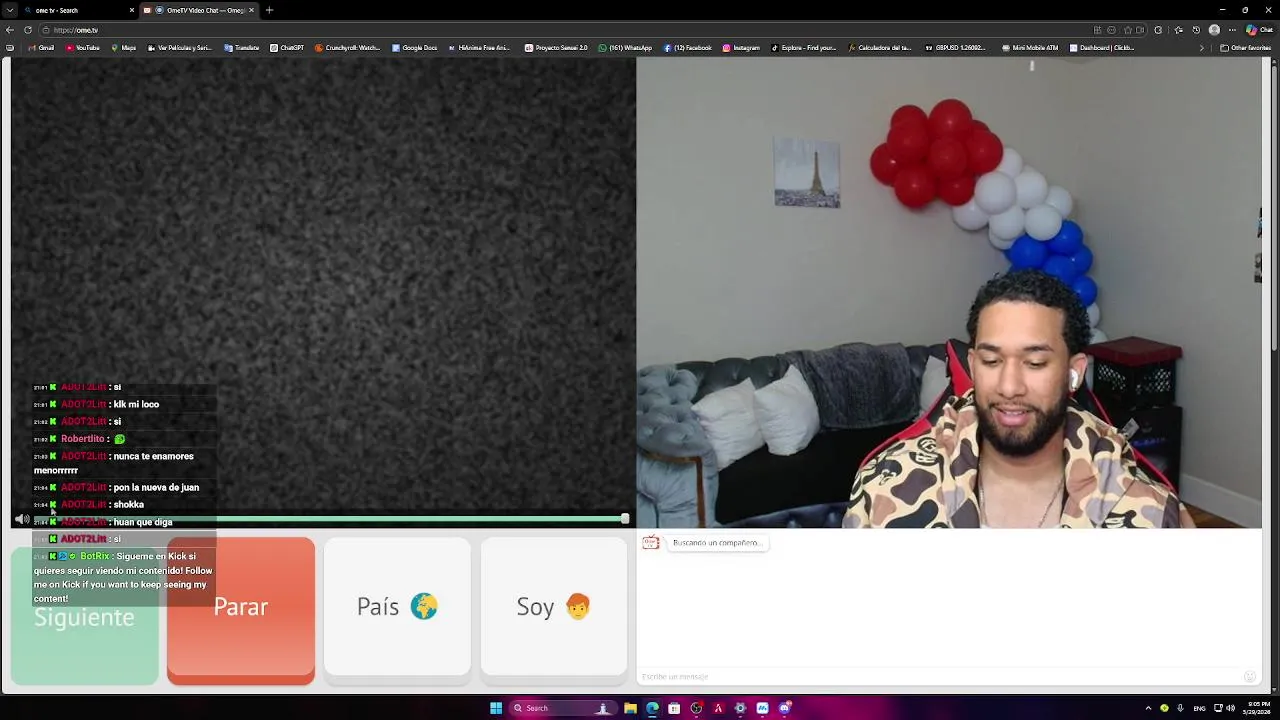Image resolution: width=1280 pixels, height=720 pixels.
Task: Open the Facebook bookmark
Action: pyautogui.click(x=687, y=47)
